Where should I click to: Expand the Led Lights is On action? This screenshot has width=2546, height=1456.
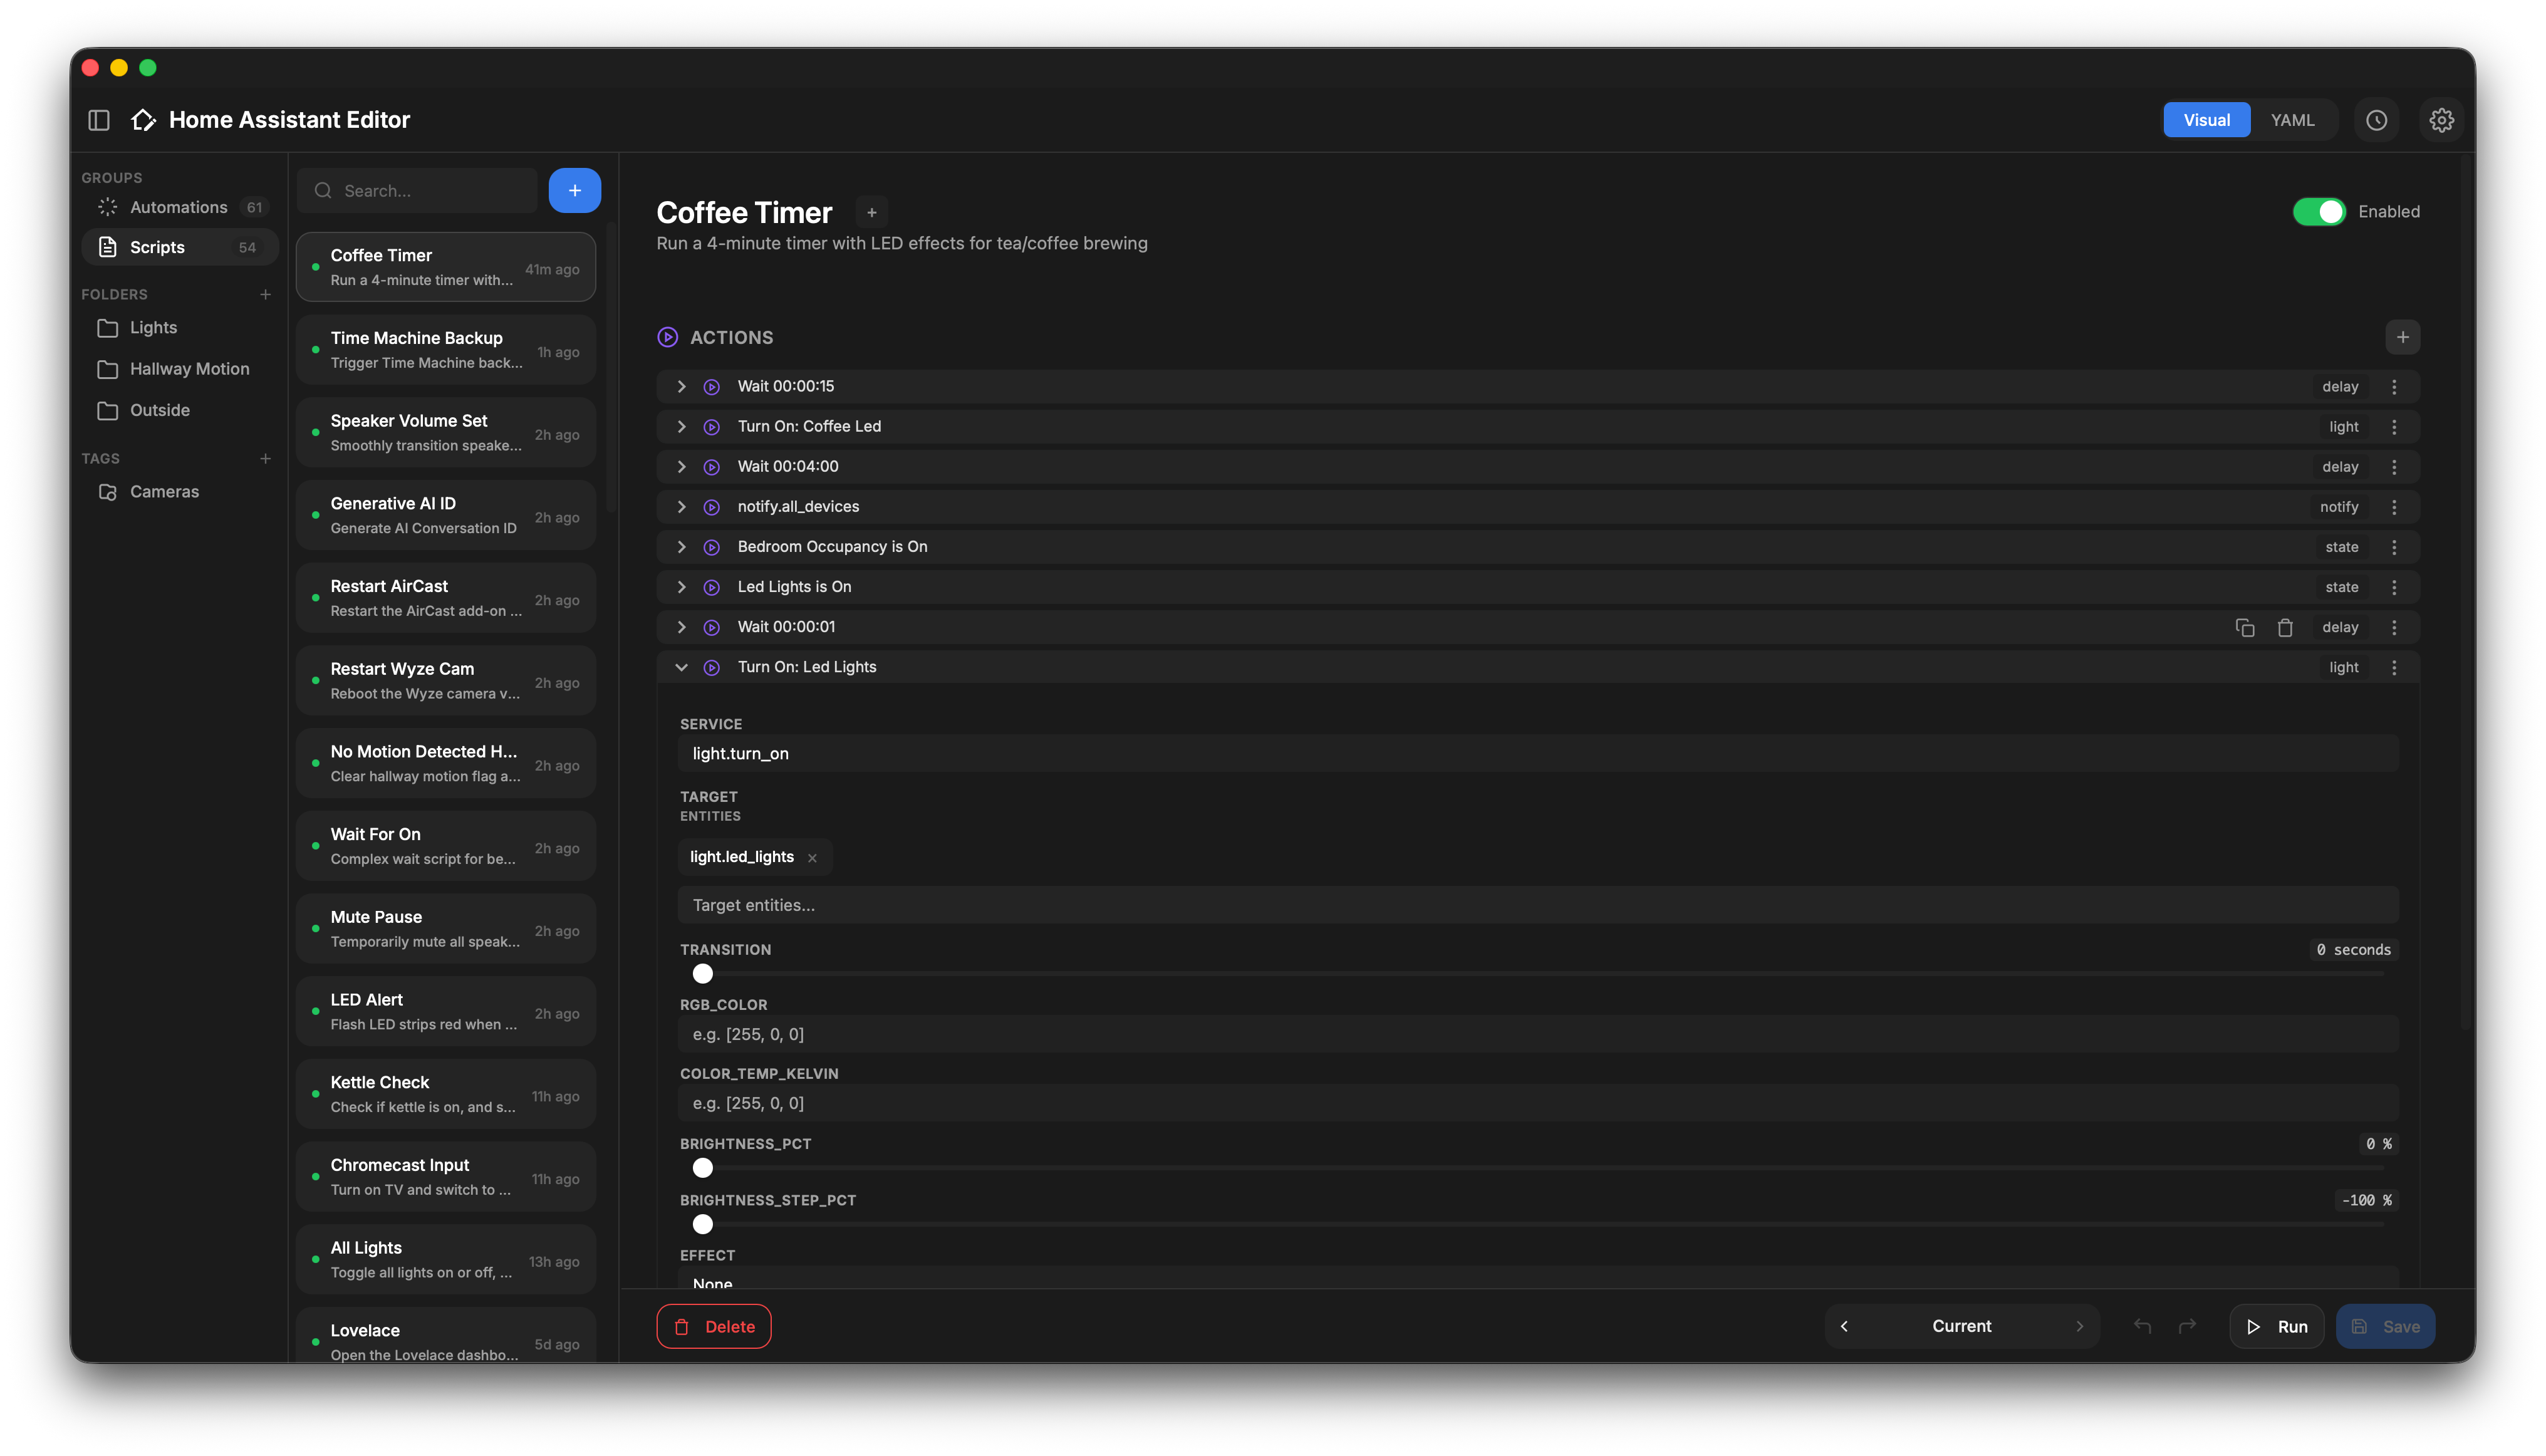tap(681, 586)
